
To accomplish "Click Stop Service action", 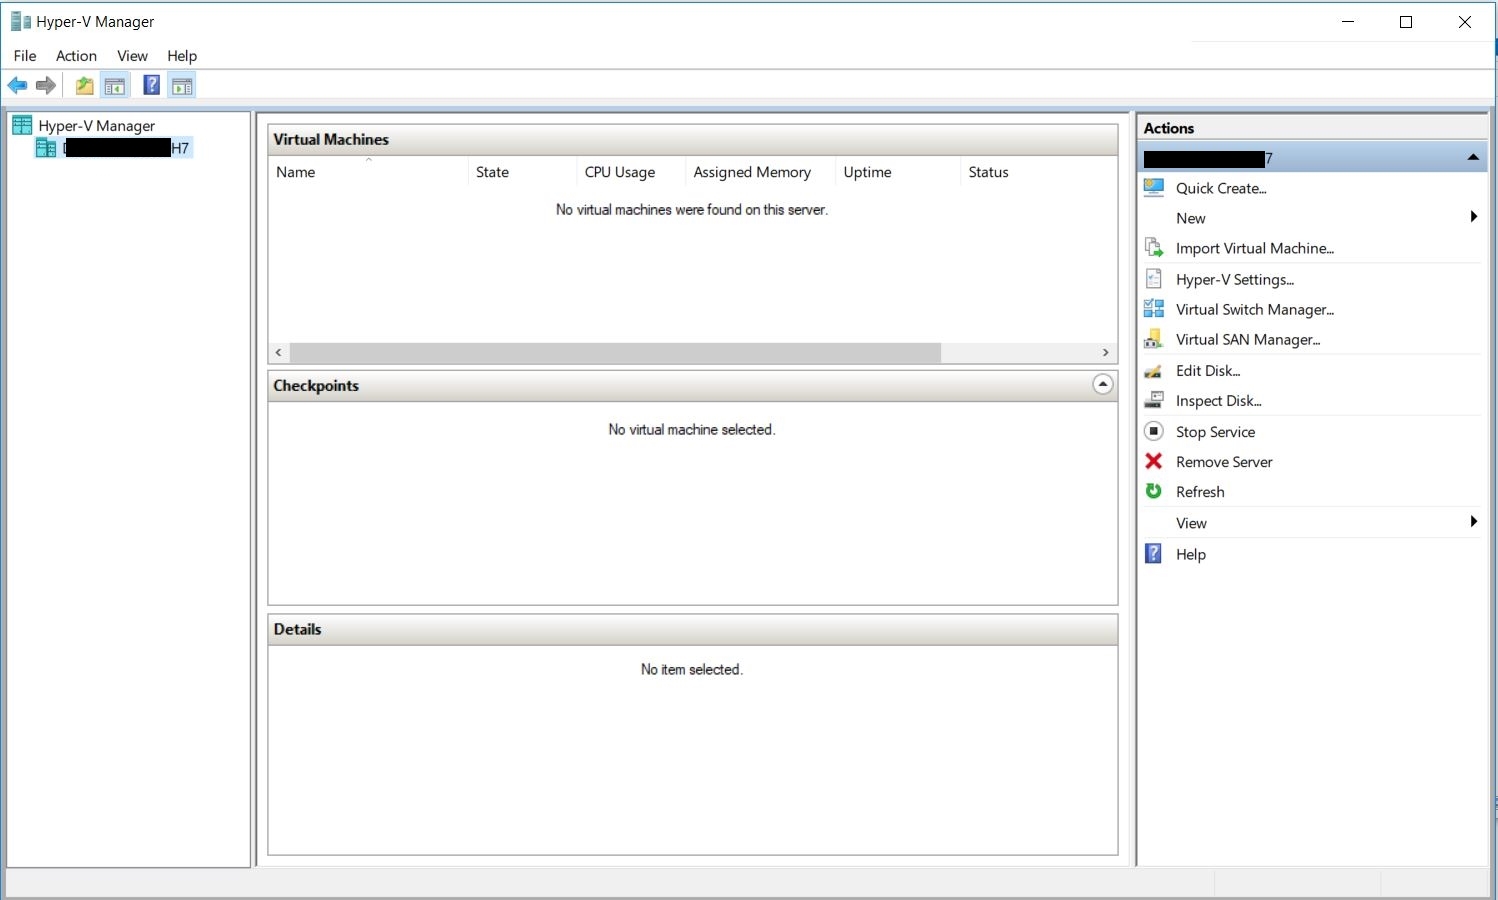I will point(1215,431).
